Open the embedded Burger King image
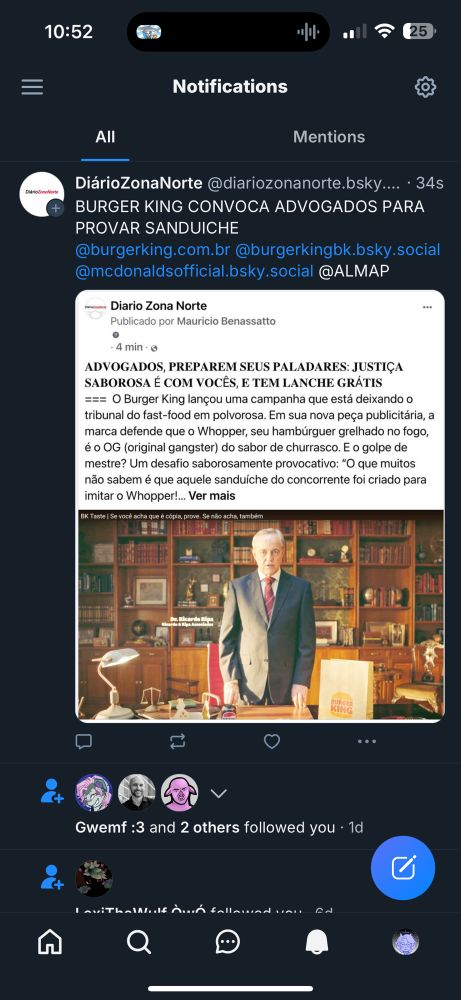 (260, 616)
